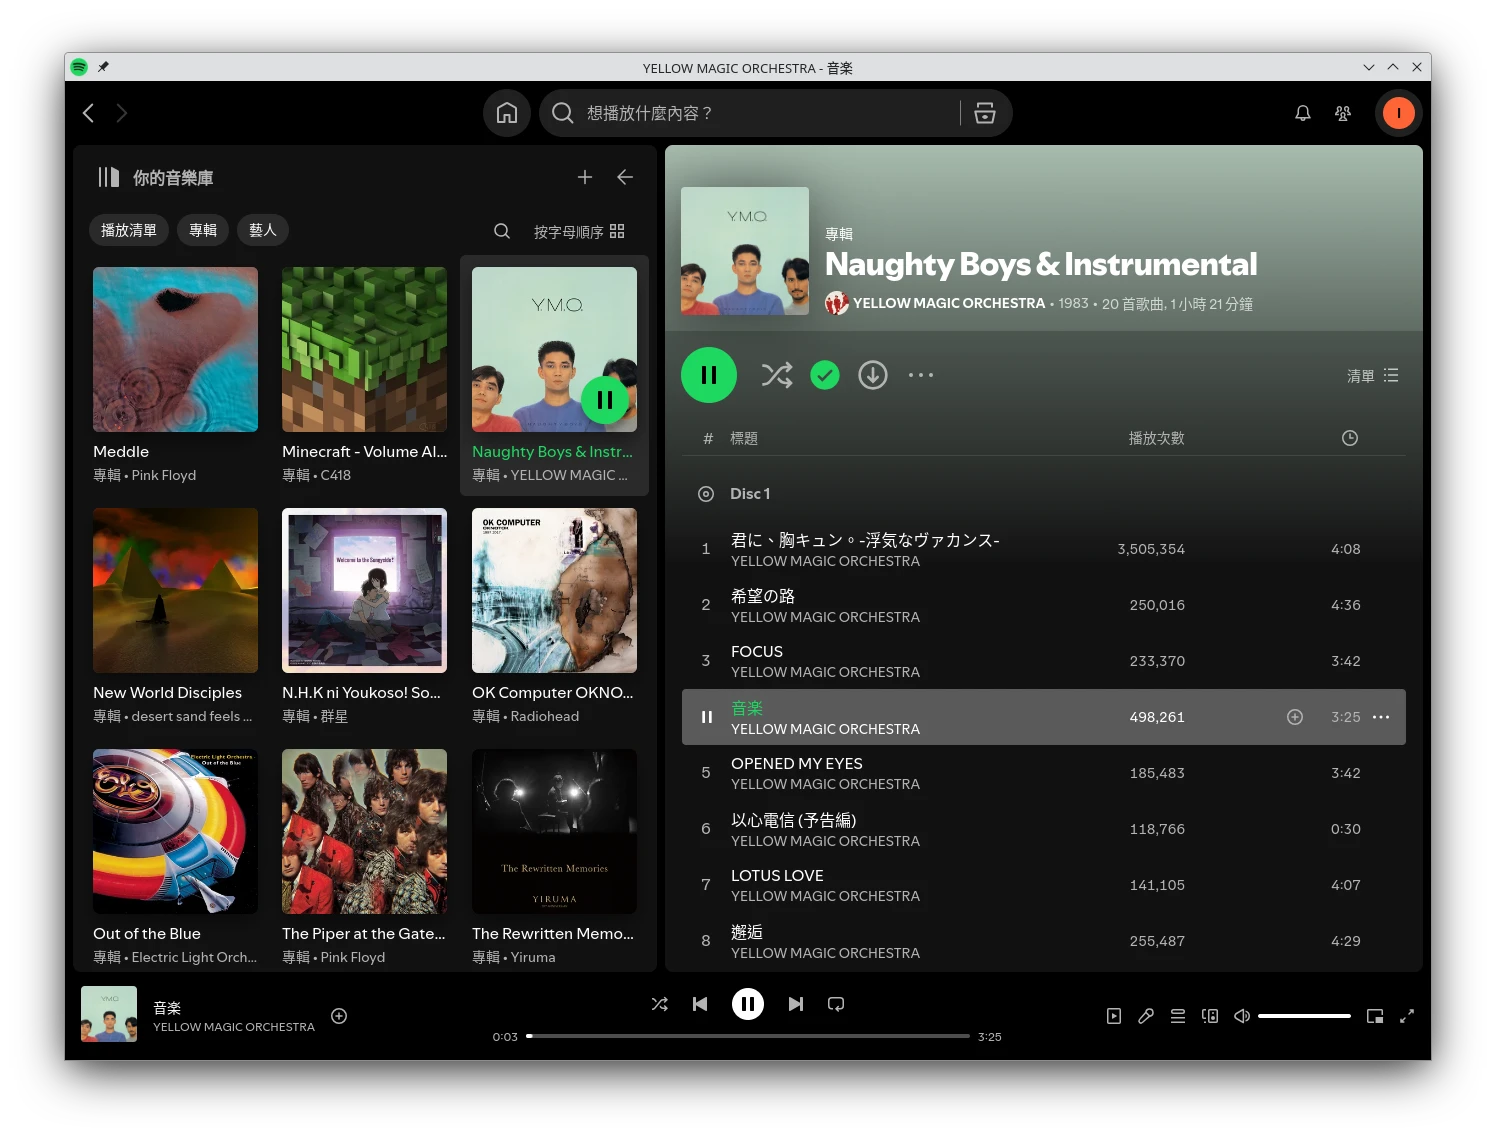Toggle the green saved-to-library checkmark
Image resolution: width=1496 pixels, height=1137 pixels.
(x=824, y=375)
